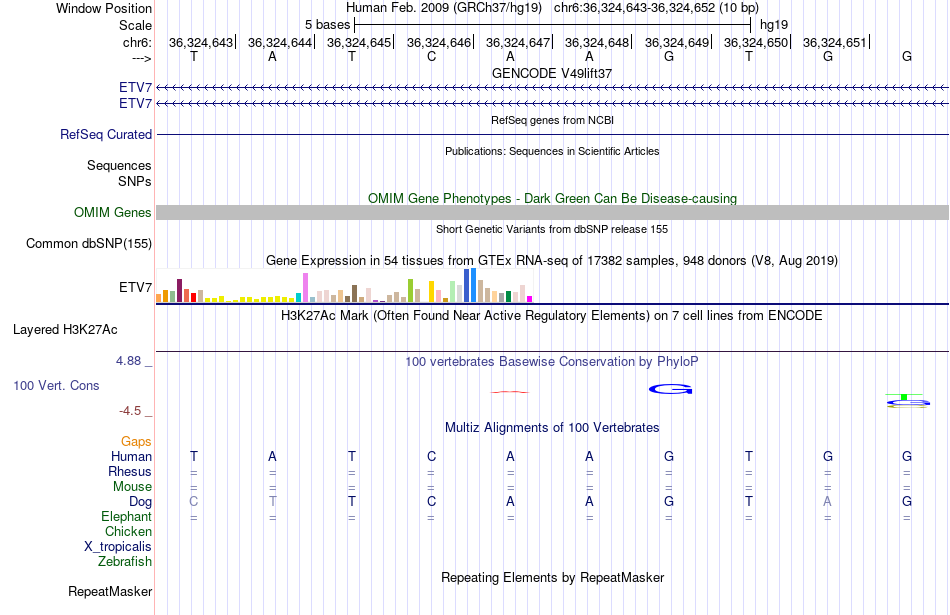Select the Chicken alignment row label
Screen dimensions: 950x615
pos(128,531)
